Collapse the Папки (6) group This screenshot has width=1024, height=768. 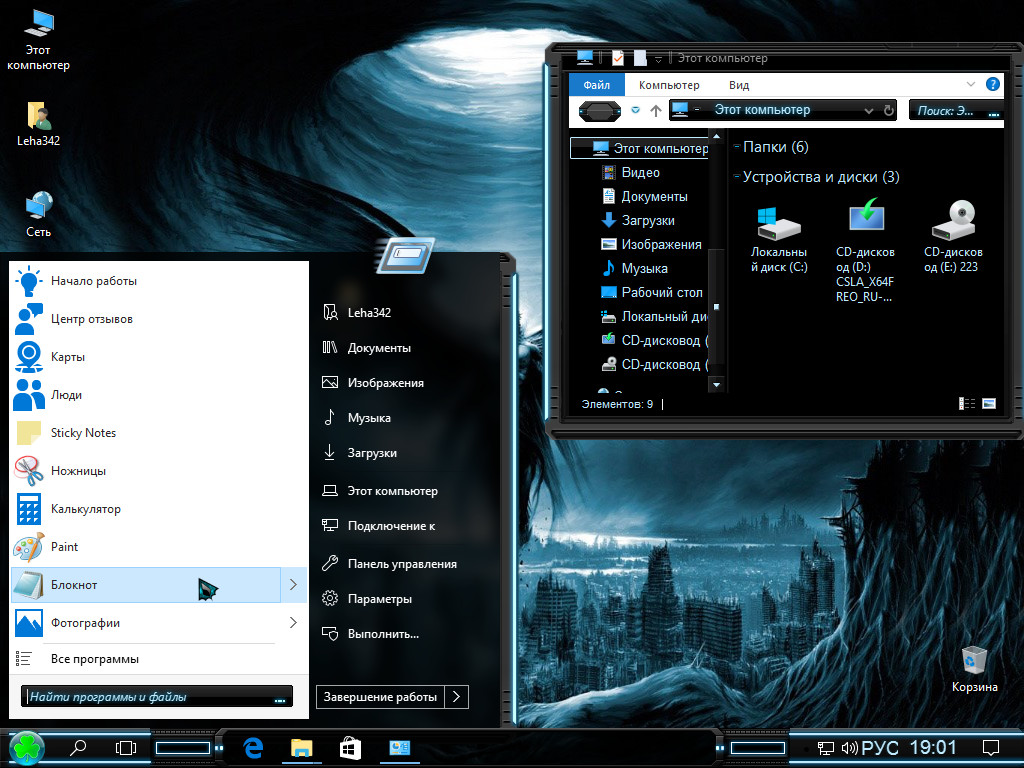737,147
